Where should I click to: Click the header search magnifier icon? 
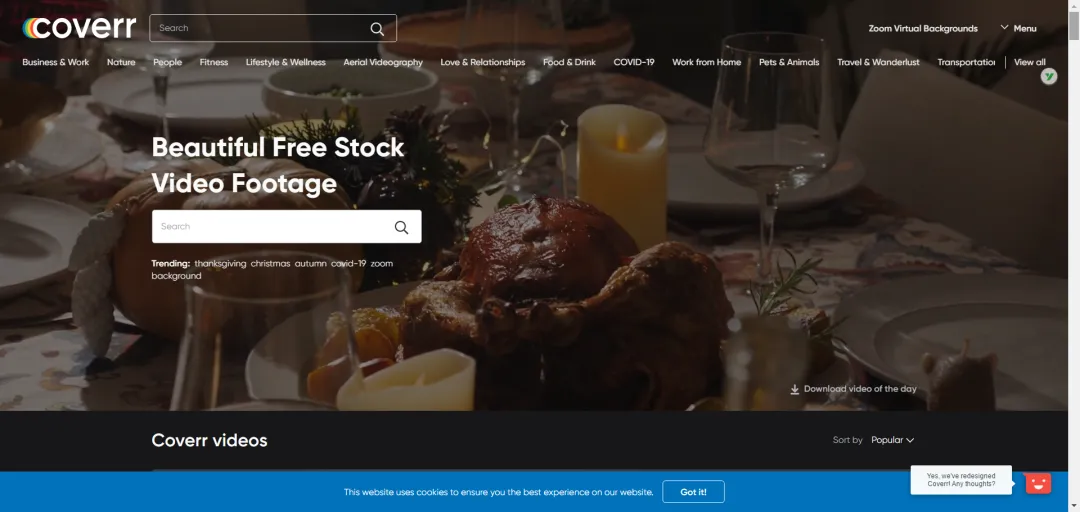click(x=377, y=28)
